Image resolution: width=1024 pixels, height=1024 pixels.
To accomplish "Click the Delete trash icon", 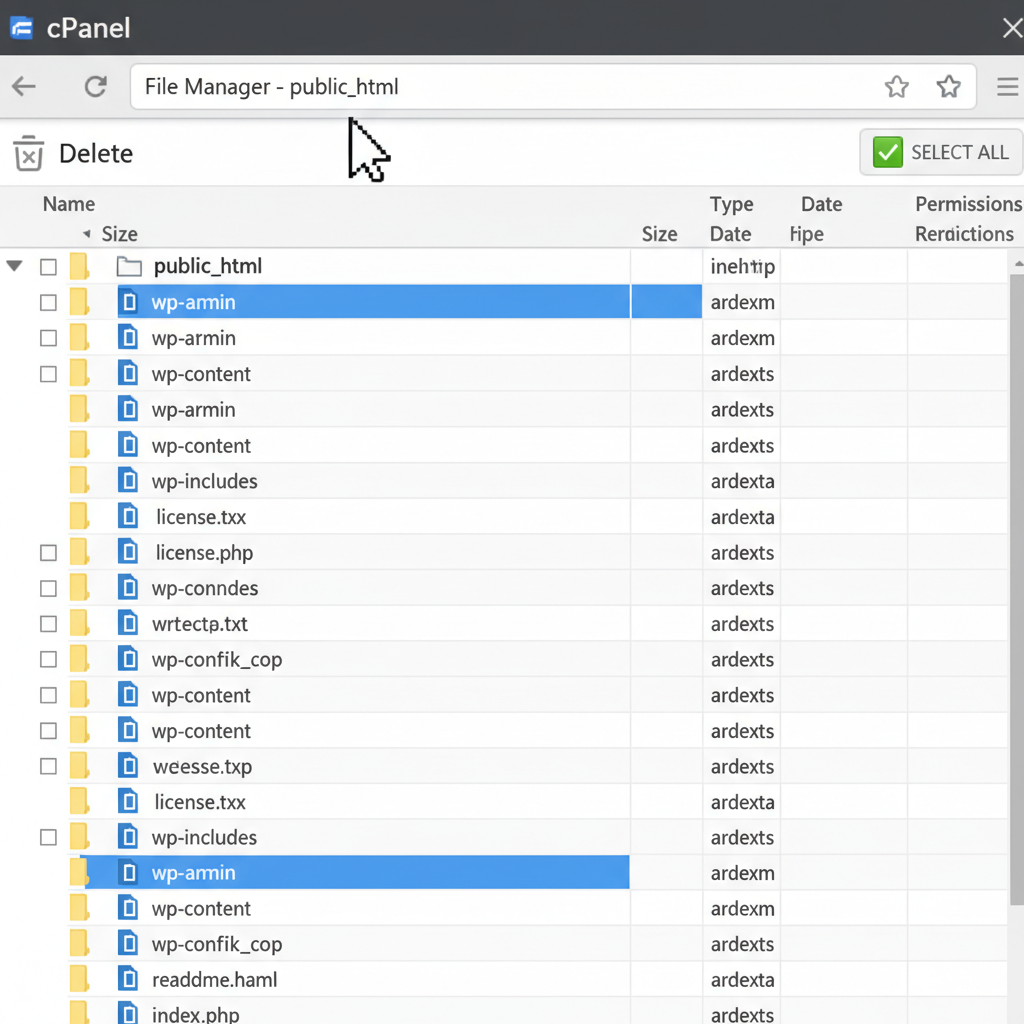I will (x=28, y=153).
